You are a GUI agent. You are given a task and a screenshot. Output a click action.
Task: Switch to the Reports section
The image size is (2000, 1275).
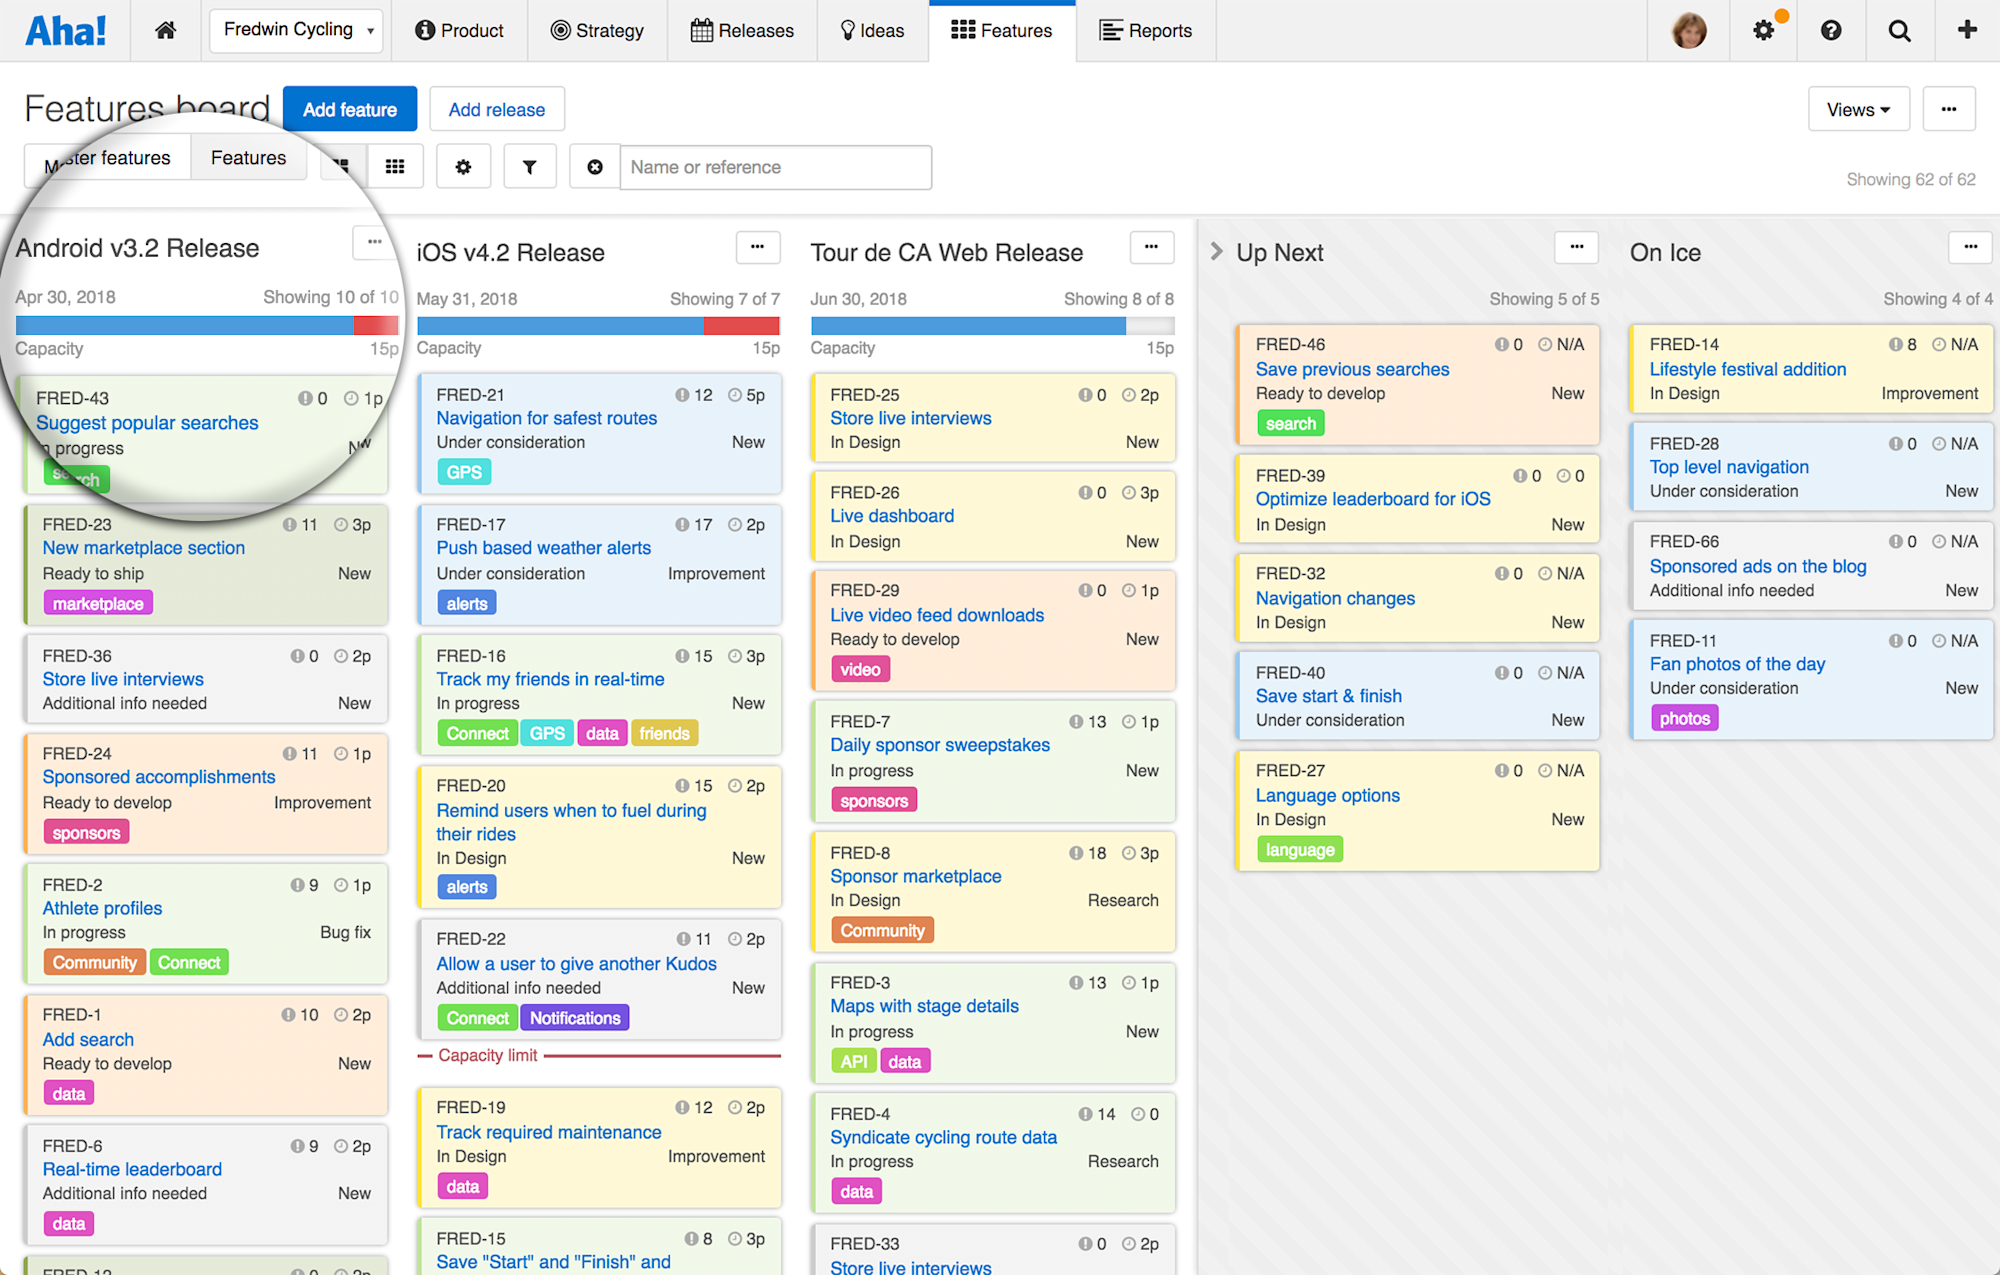click(1145, 30)
